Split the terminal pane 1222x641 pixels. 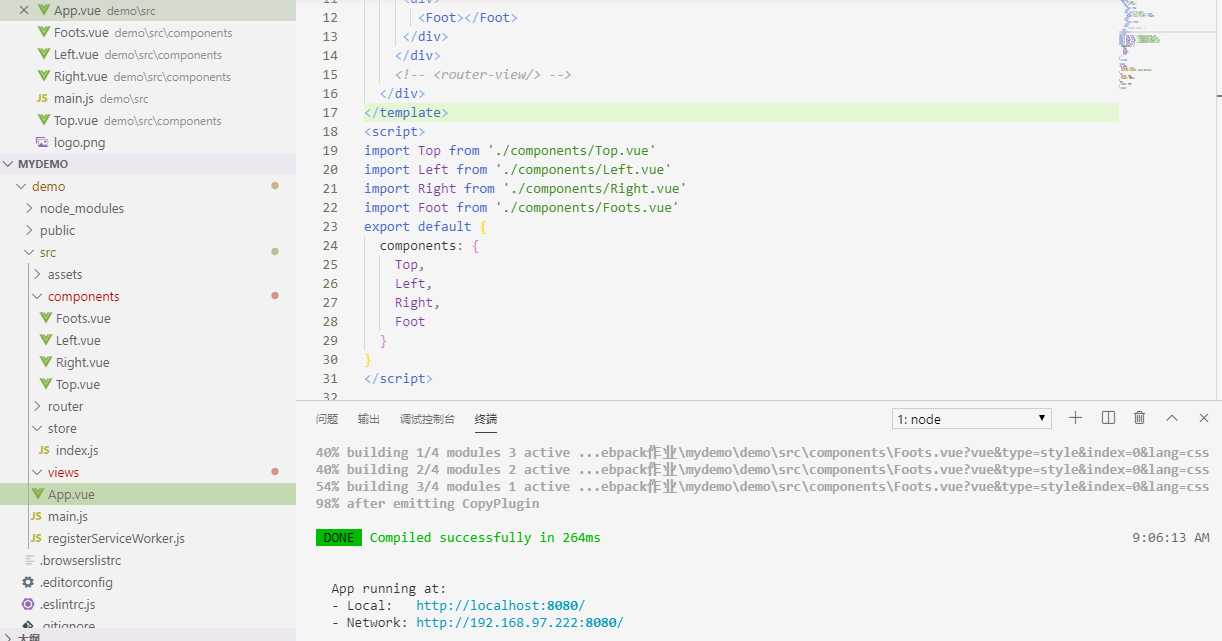click(x=1108, y=418)
